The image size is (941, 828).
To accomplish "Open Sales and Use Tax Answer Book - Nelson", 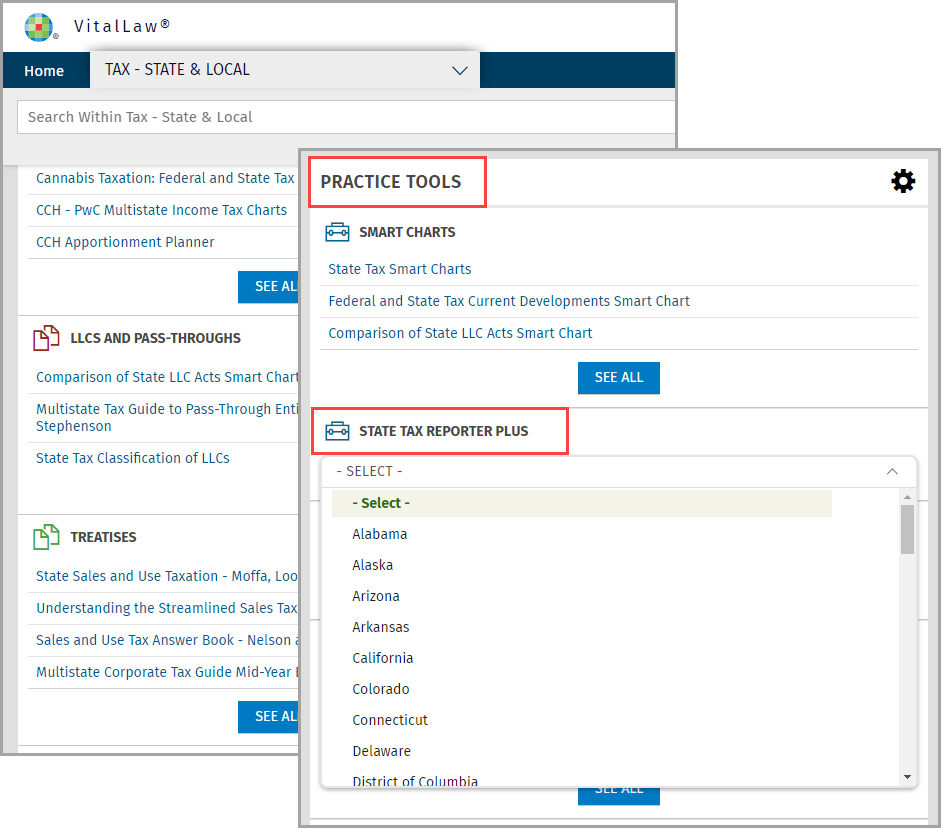I will (x=167, y=640).
